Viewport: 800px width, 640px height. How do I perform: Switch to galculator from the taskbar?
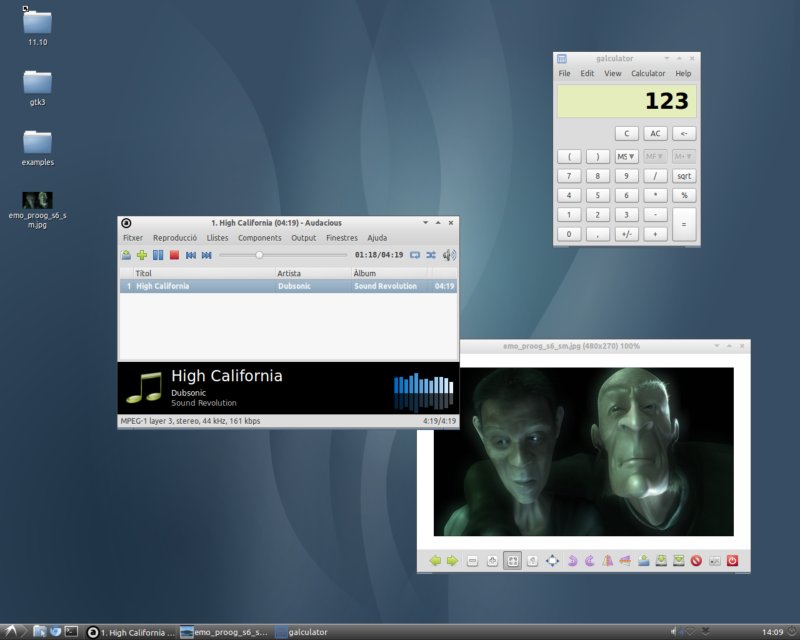coord(302,632)
